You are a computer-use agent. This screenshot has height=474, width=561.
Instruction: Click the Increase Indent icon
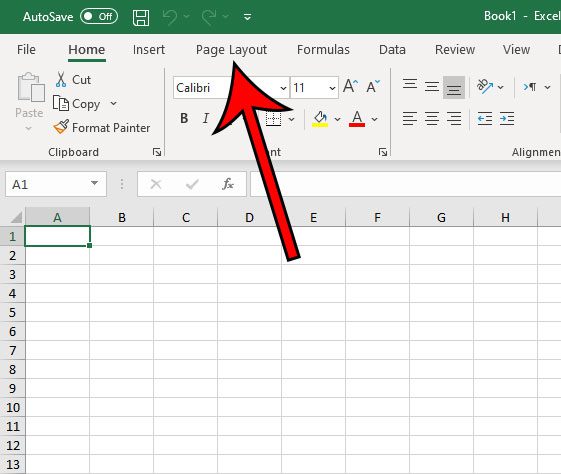click(507, 119)
